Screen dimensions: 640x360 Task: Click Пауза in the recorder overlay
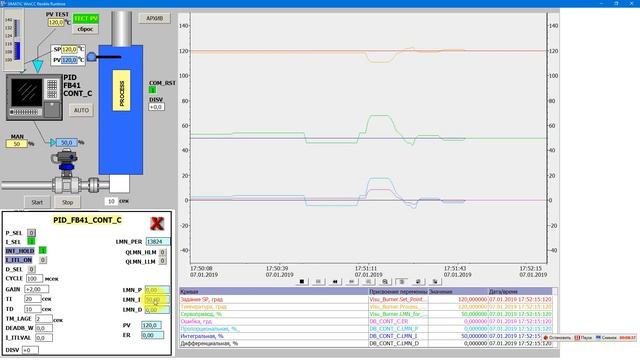584,338
